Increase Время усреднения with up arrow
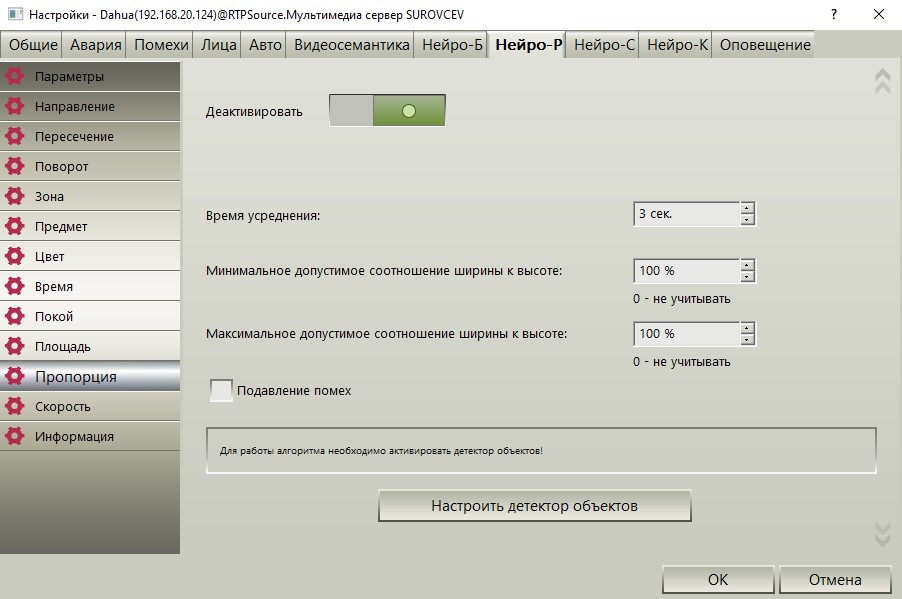 click(747, 208)
